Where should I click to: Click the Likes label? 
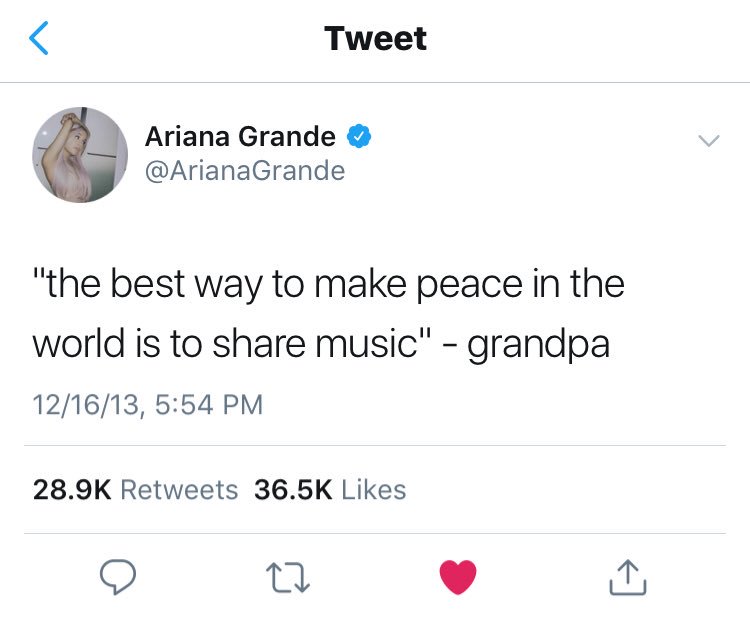[374, 490]
